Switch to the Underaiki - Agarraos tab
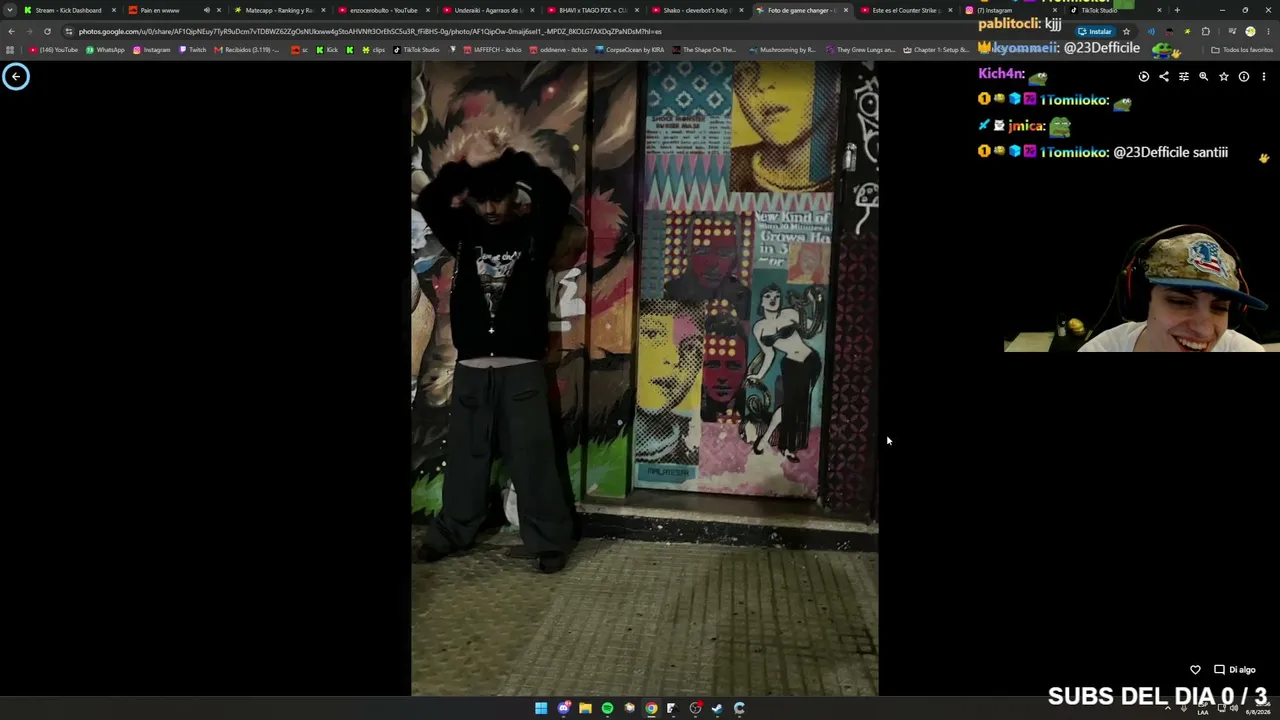The width and height of the screenshot is (1280, 720). (489, 10)
